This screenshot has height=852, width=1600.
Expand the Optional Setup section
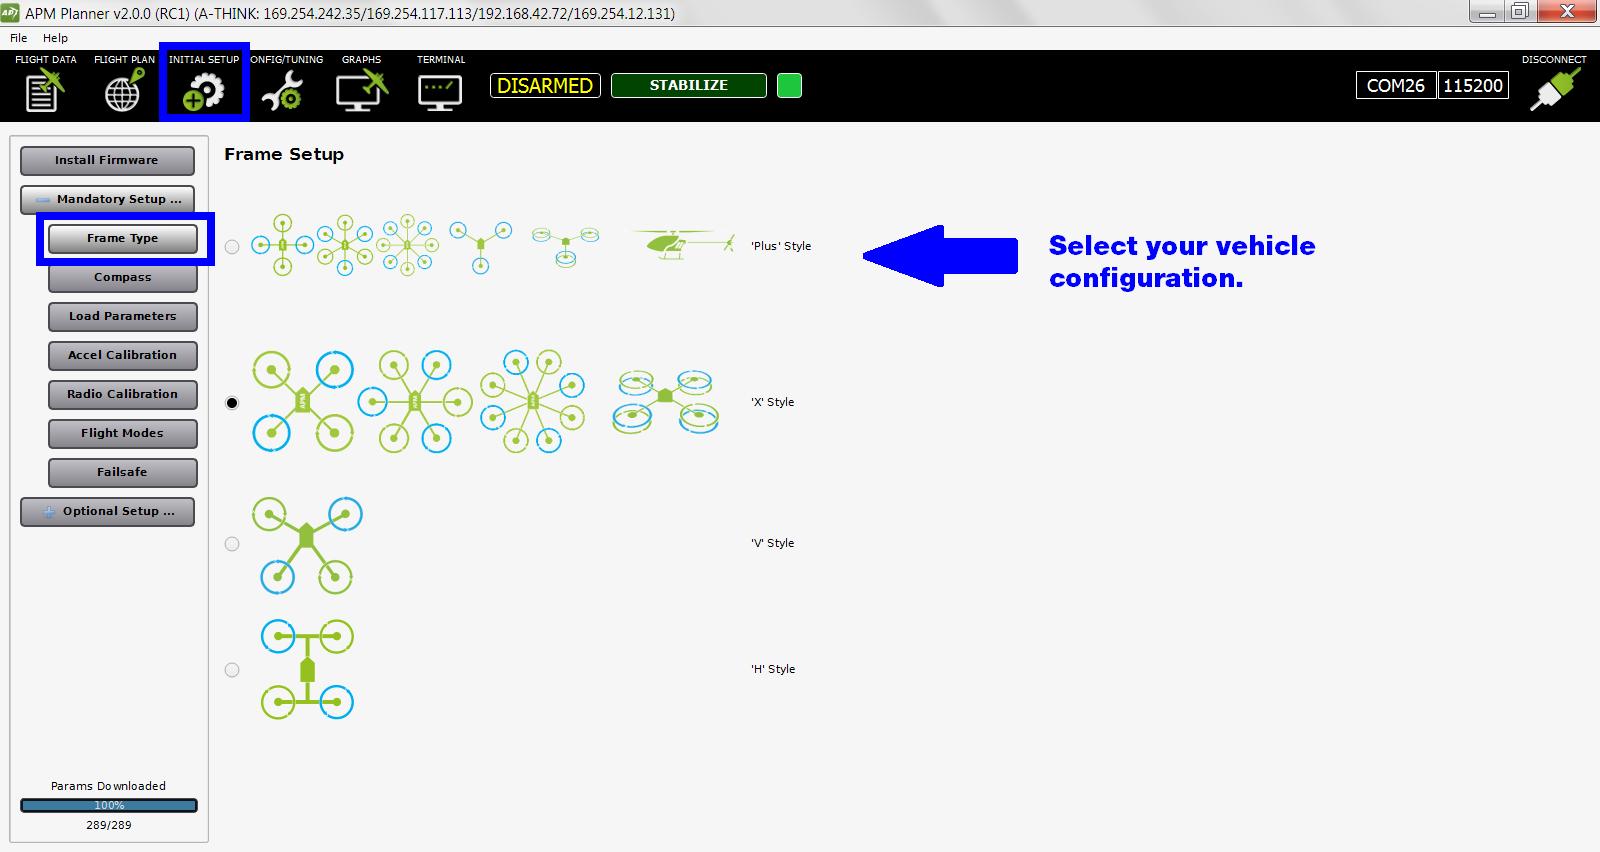tap(108, 511)
